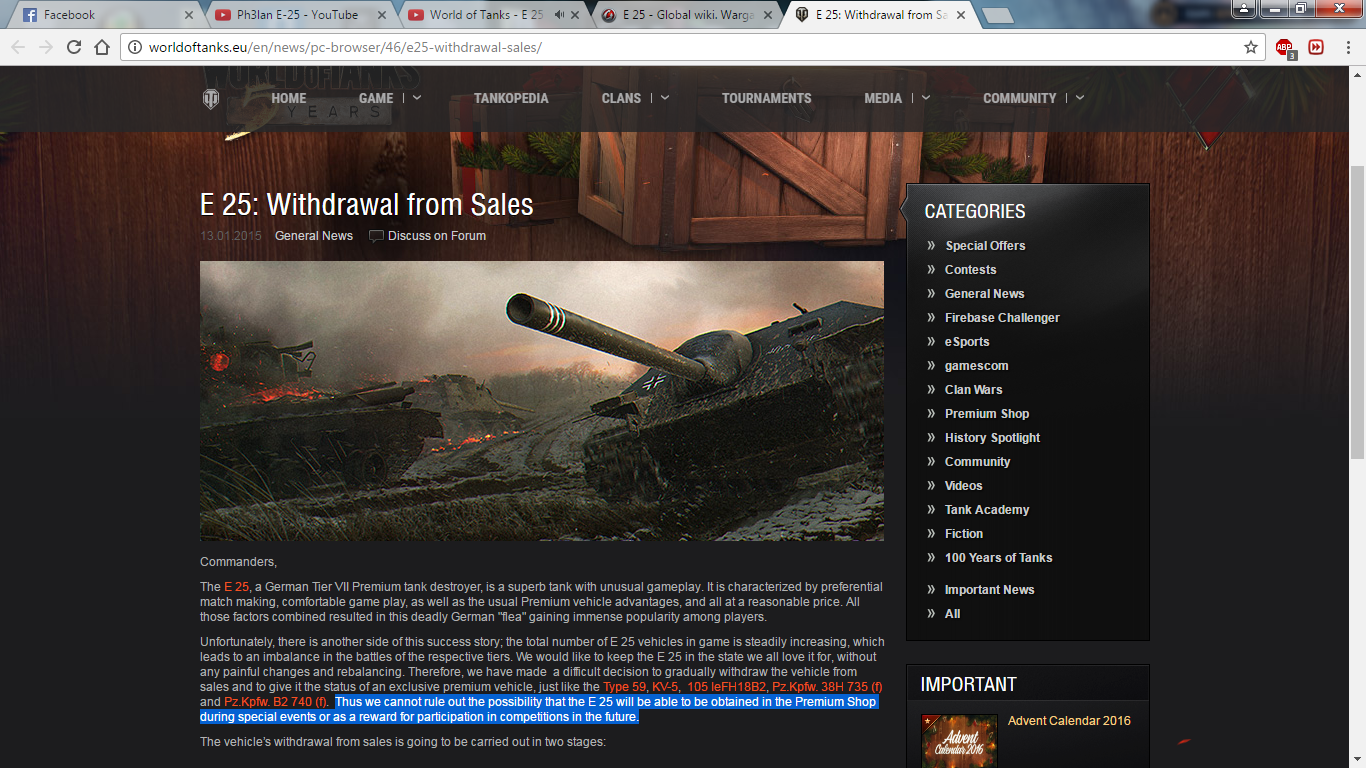Switch to the World of Tanks - E 25 tab
Screen dimensions: 1366x768
coord(490,15)
